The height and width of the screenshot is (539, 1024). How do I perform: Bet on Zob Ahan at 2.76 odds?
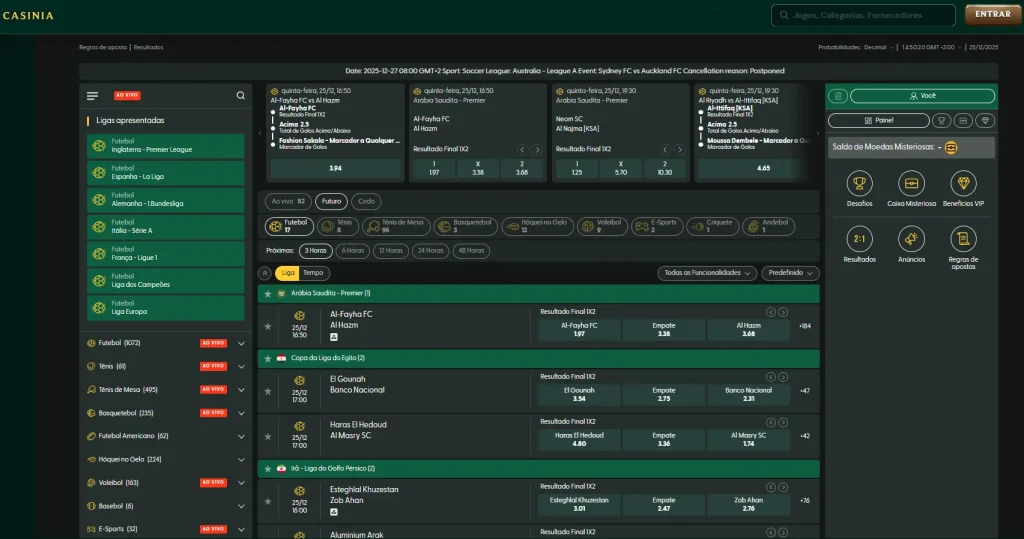pyautogui.click(x=748, y=504)
